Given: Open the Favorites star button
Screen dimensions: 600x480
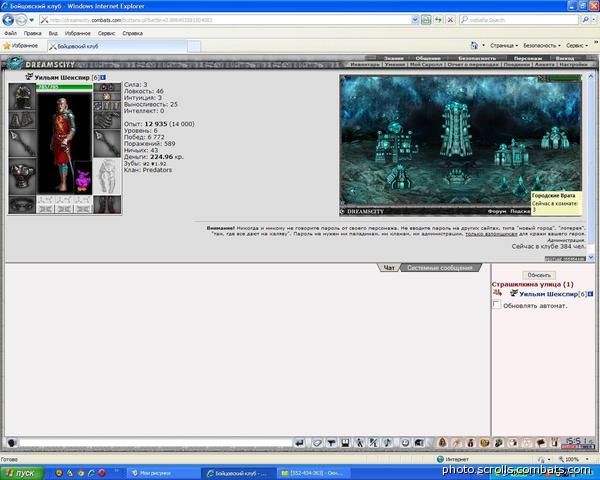Looking at the screenshot, I should click(21, 46).
